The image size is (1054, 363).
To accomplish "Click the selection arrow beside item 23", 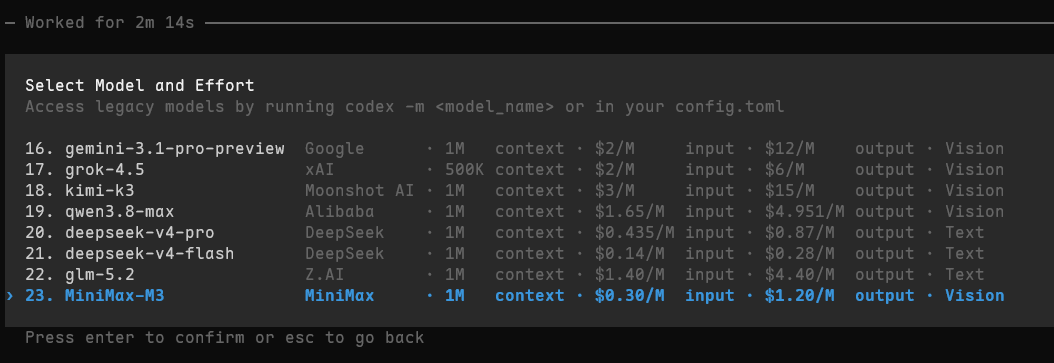I will click(9, 296).
